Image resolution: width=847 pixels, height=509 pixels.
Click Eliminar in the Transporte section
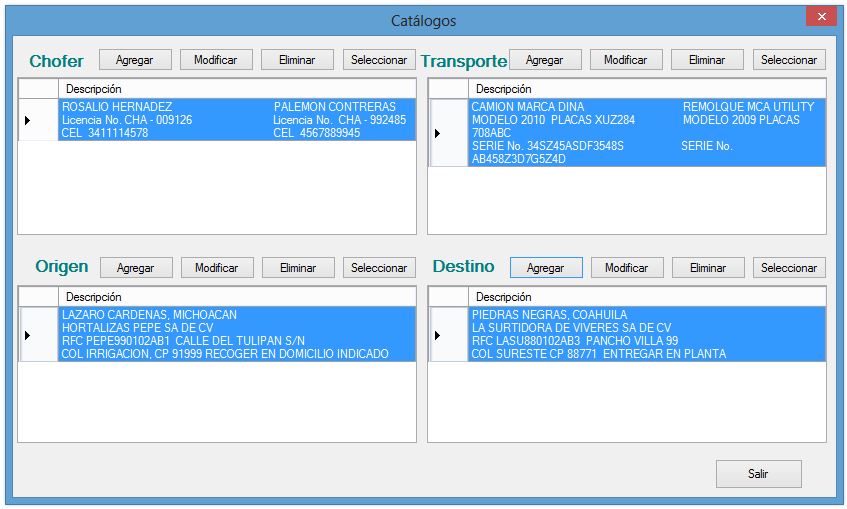pos(707,60)
